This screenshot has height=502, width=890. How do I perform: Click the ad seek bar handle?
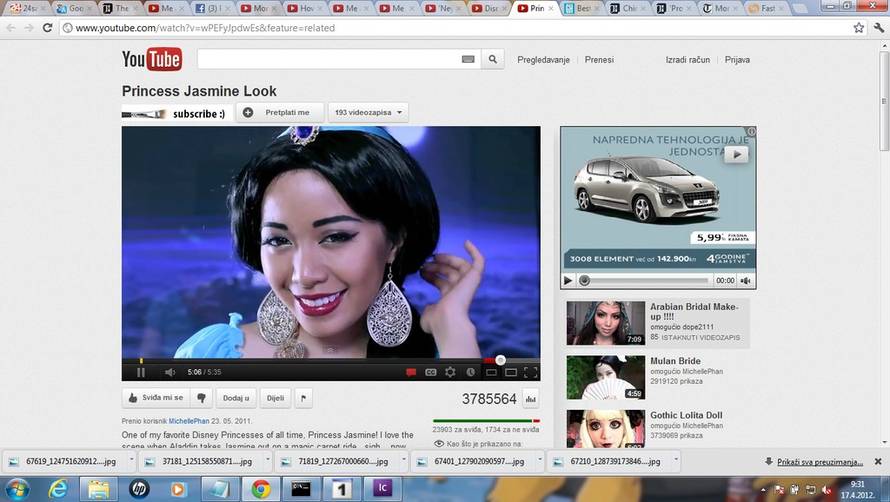point(584,281)
